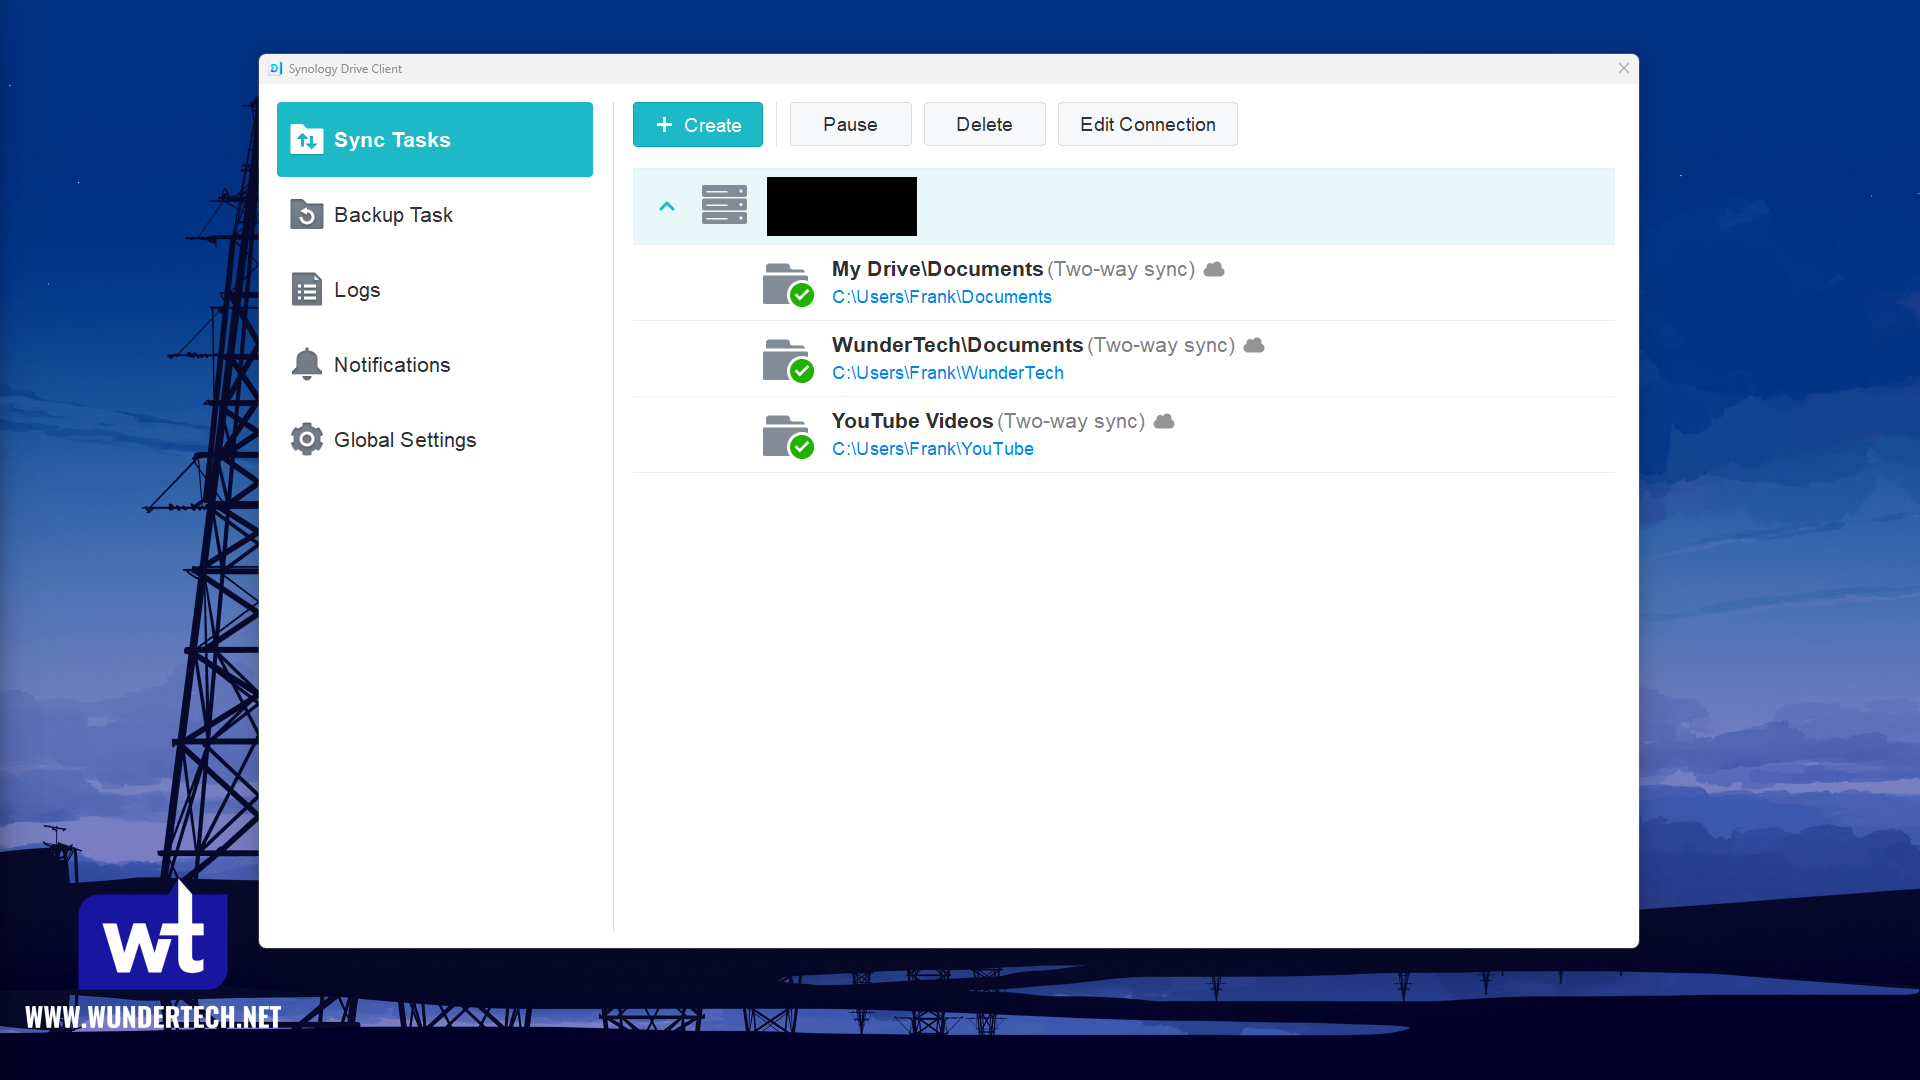Click the Edit Connection button
The image size is (1920, 1080).
pyautogui.click(x=1147, y=125)
